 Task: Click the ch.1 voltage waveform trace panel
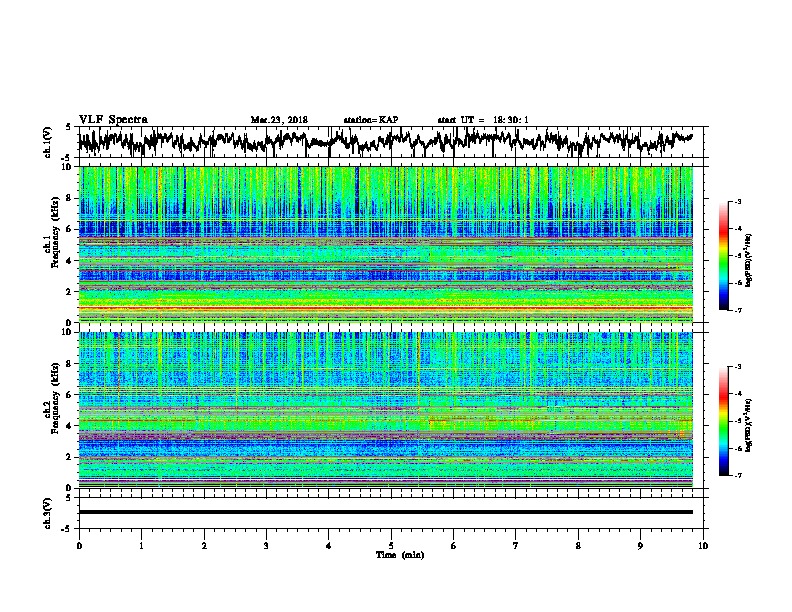click(x=393, y=142)
